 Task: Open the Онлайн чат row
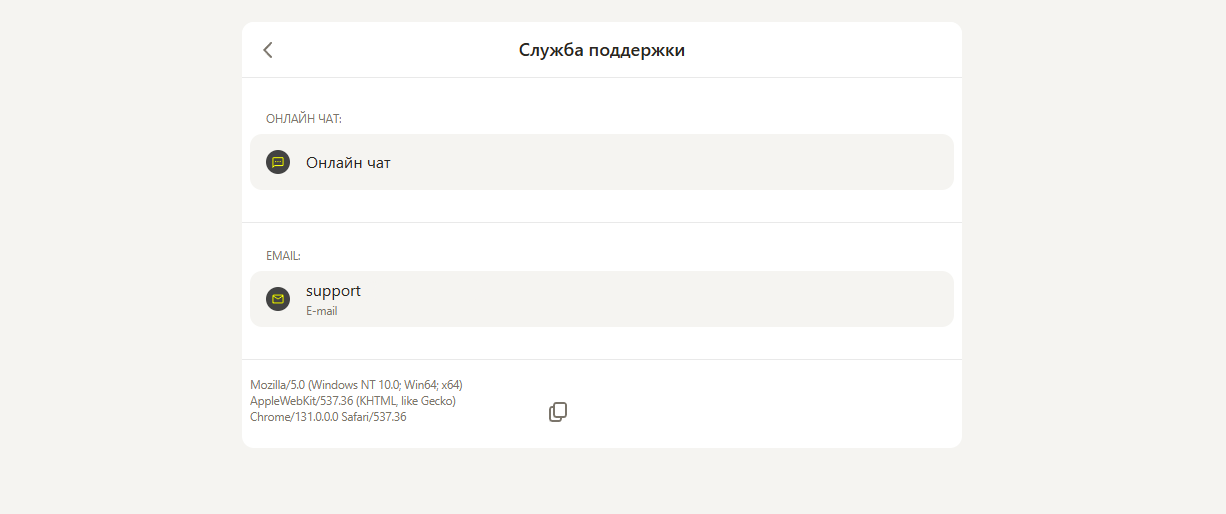point(602,162)
